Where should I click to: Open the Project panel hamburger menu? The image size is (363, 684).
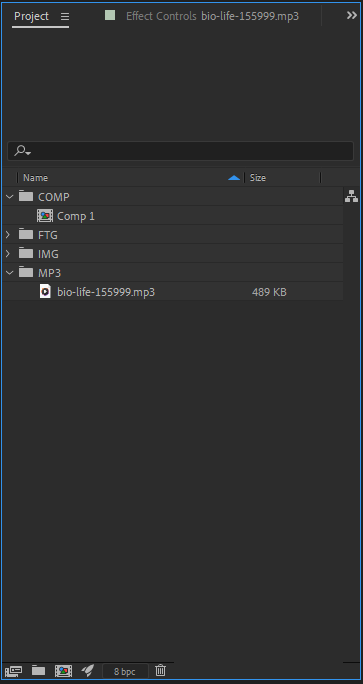click(65, 17)
